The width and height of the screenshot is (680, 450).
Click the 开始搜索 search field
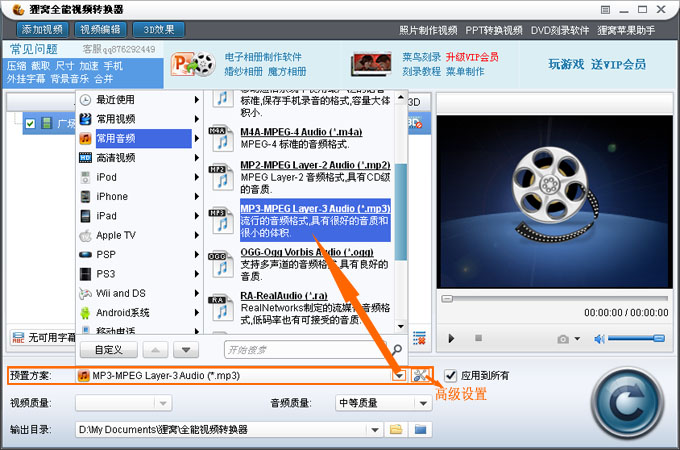click(x=306, y=350)
